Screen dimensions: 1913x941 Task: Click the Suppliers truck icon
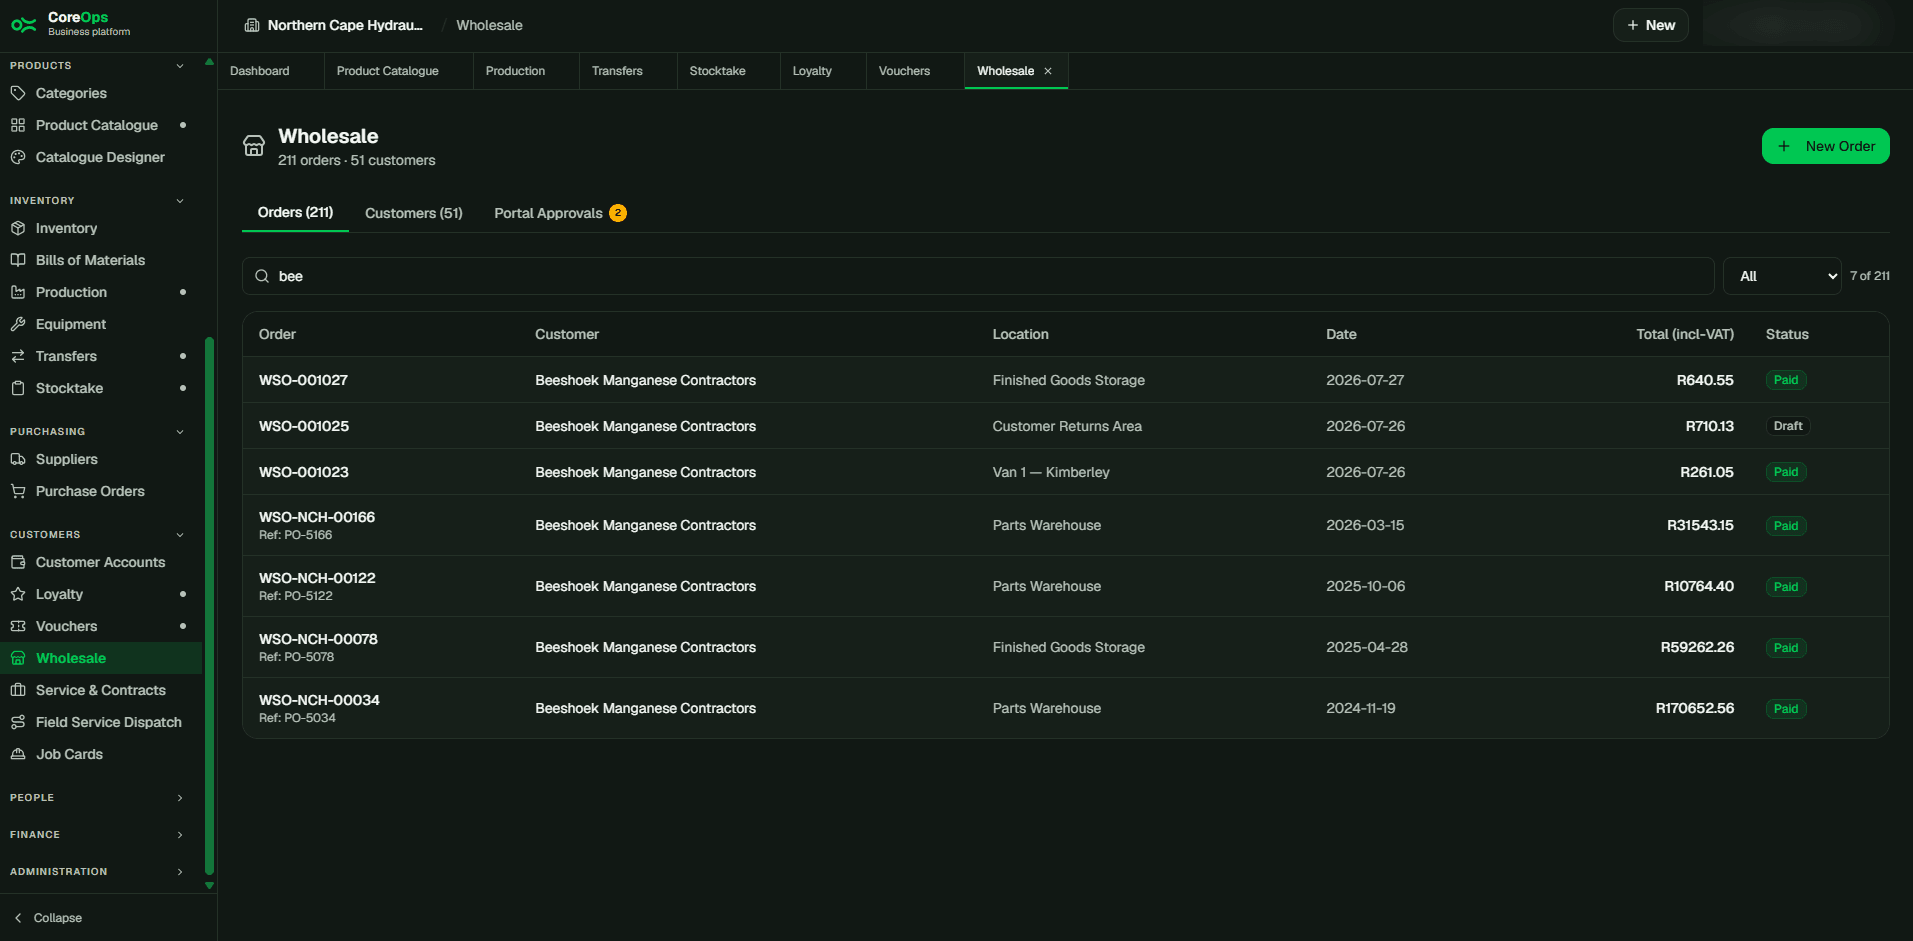[18, 459]
